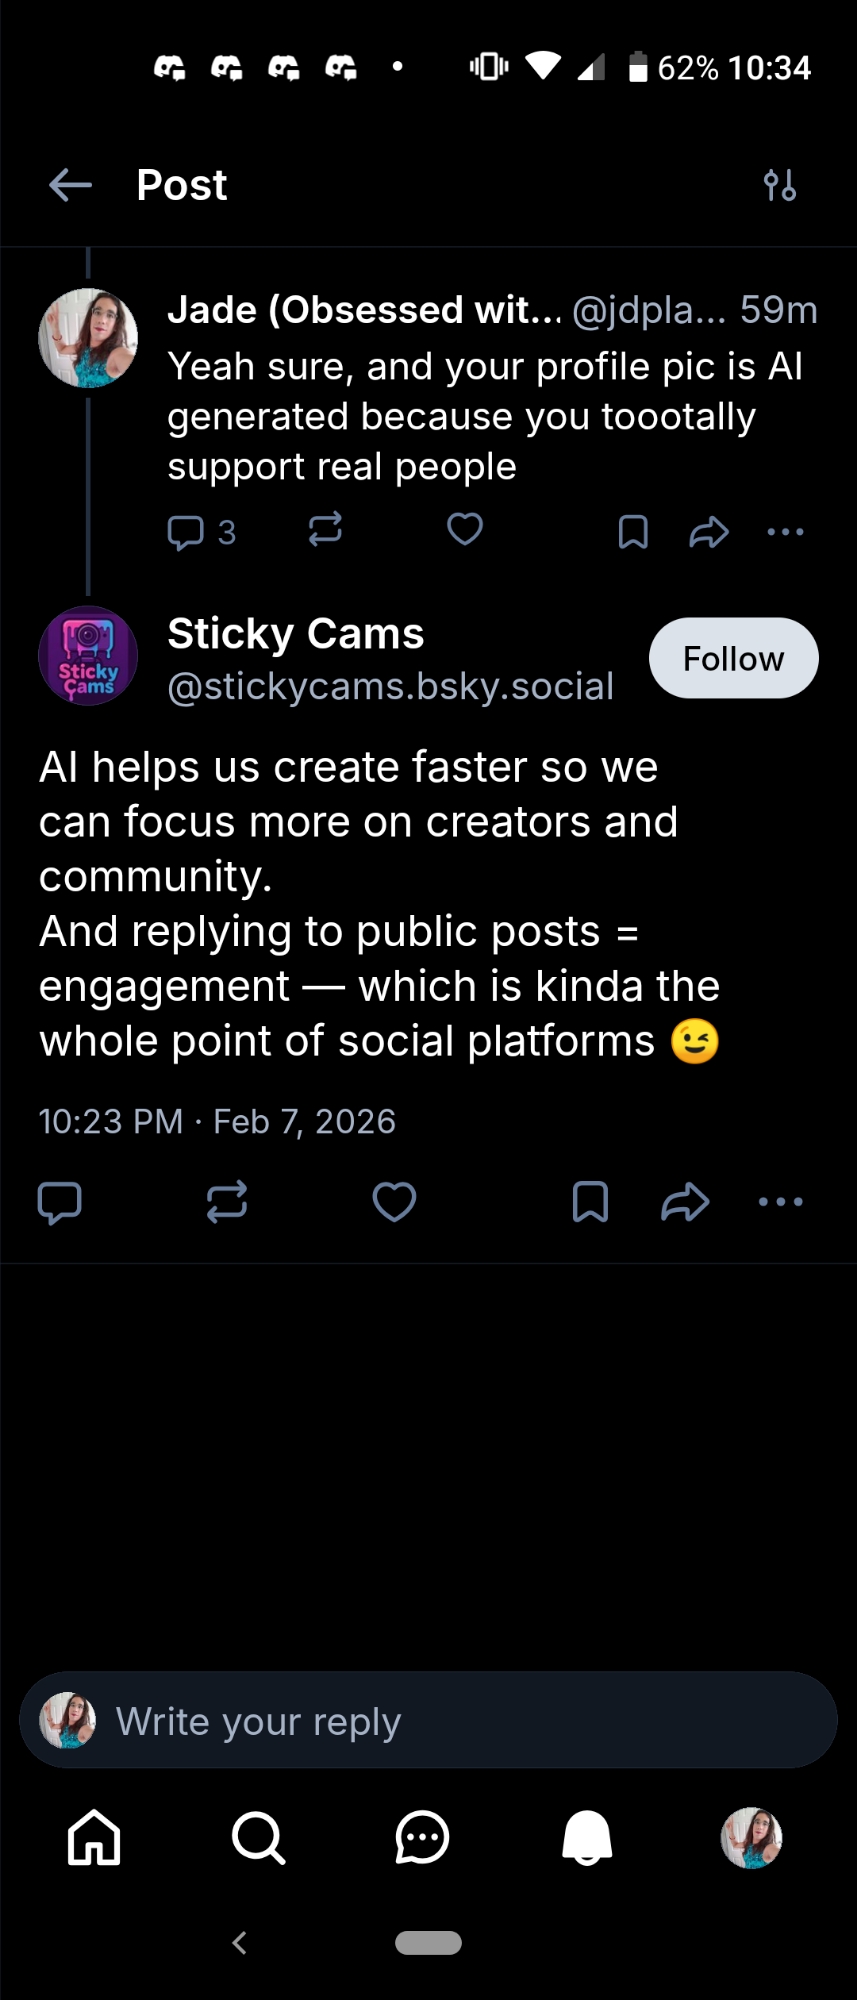View Sticky Cams avatar

click(88, 656)
